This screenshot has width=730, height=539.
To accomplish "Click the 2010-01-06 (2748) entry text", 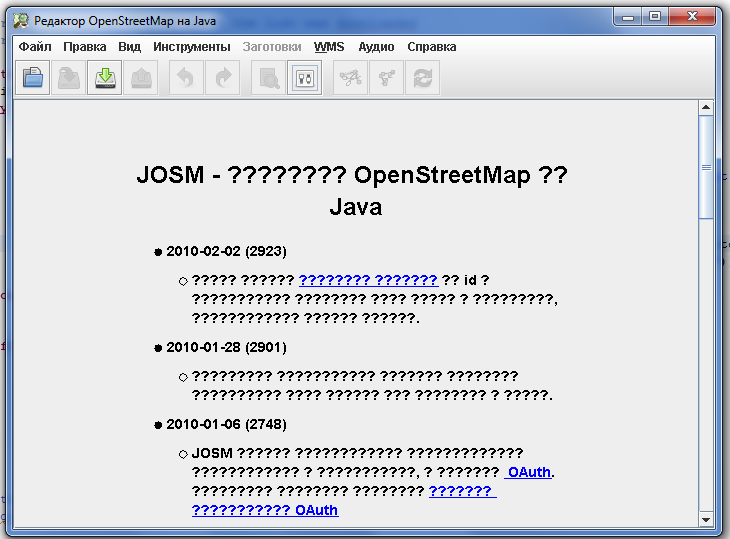I will click(x=226, y=424).
